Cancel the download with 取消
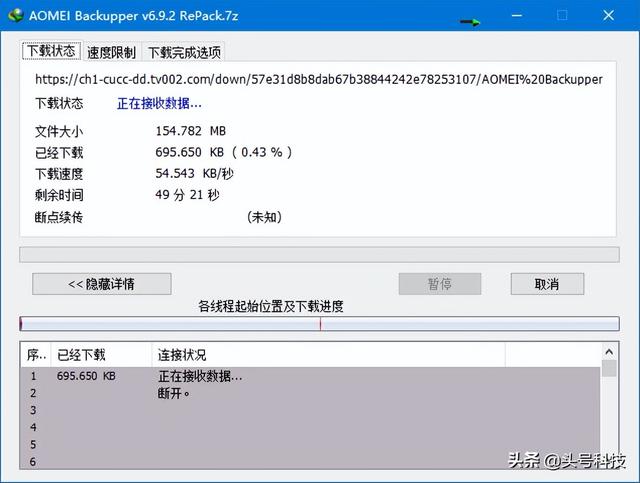640x483 pixels. (547, 284)
